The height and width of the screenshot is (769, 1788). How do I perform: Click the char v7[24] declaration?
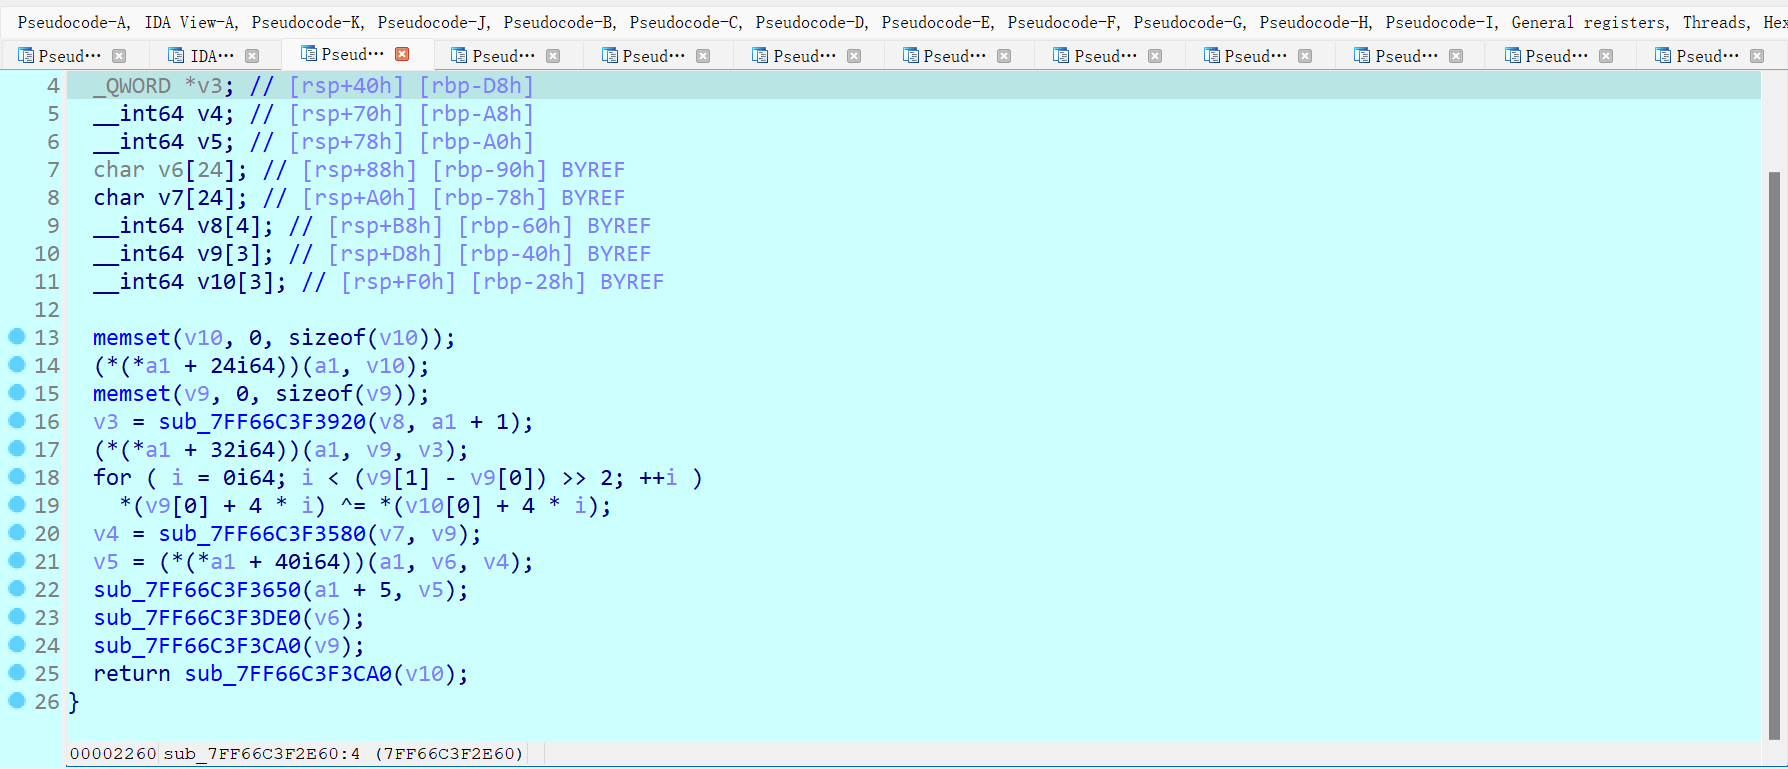pyautogui.click(x=170, y=198)
